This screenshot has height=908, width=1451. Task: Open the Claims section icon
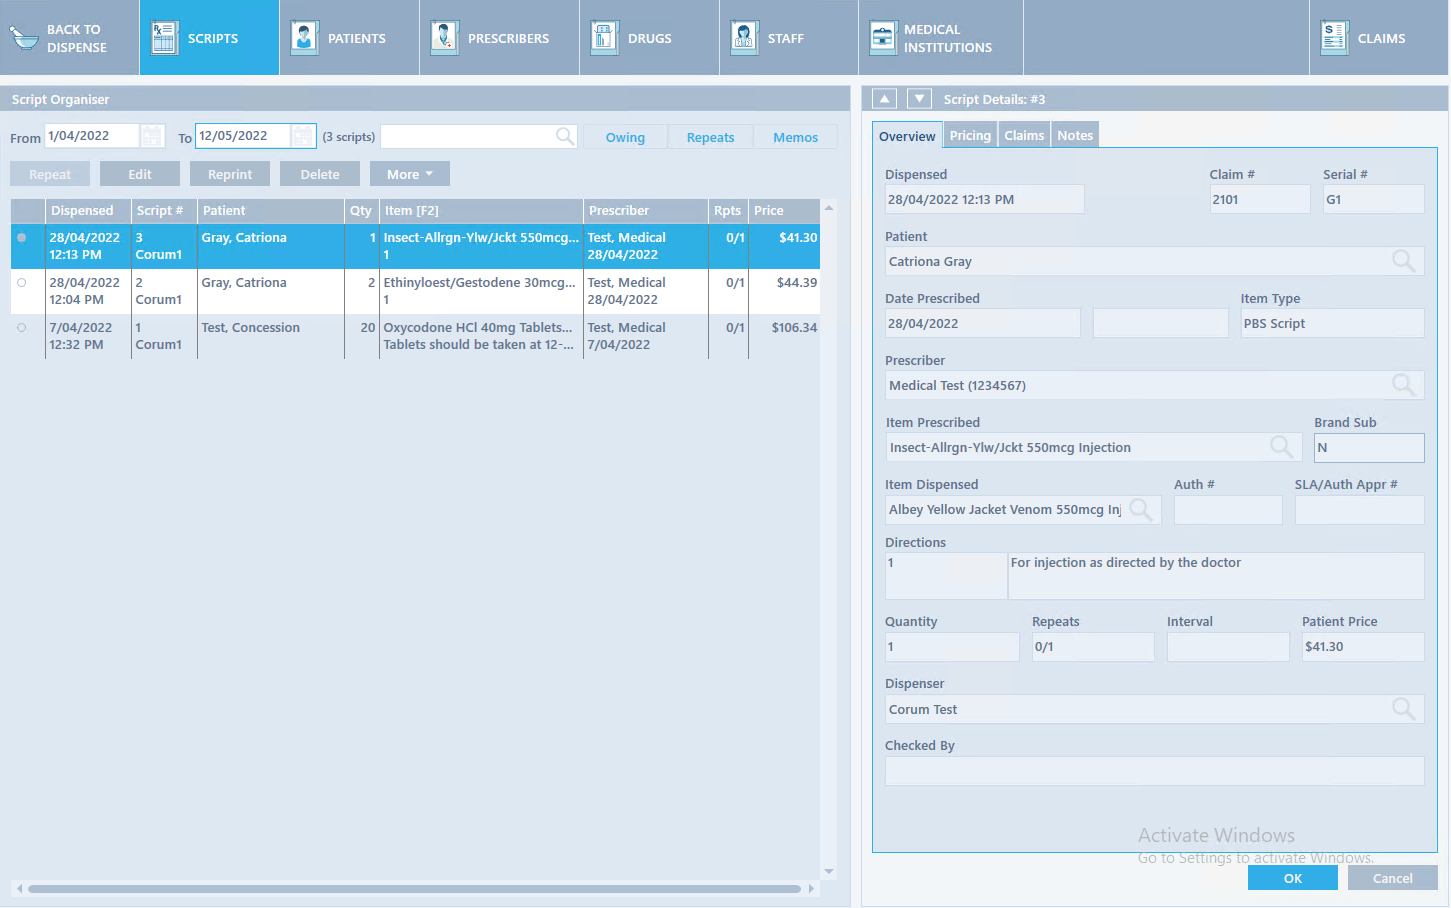pos(1334,38)
